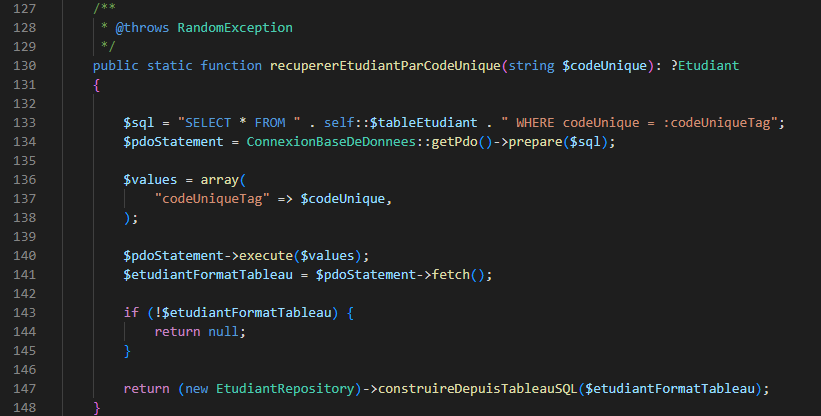Click the getPdo method call

(454, 142)
